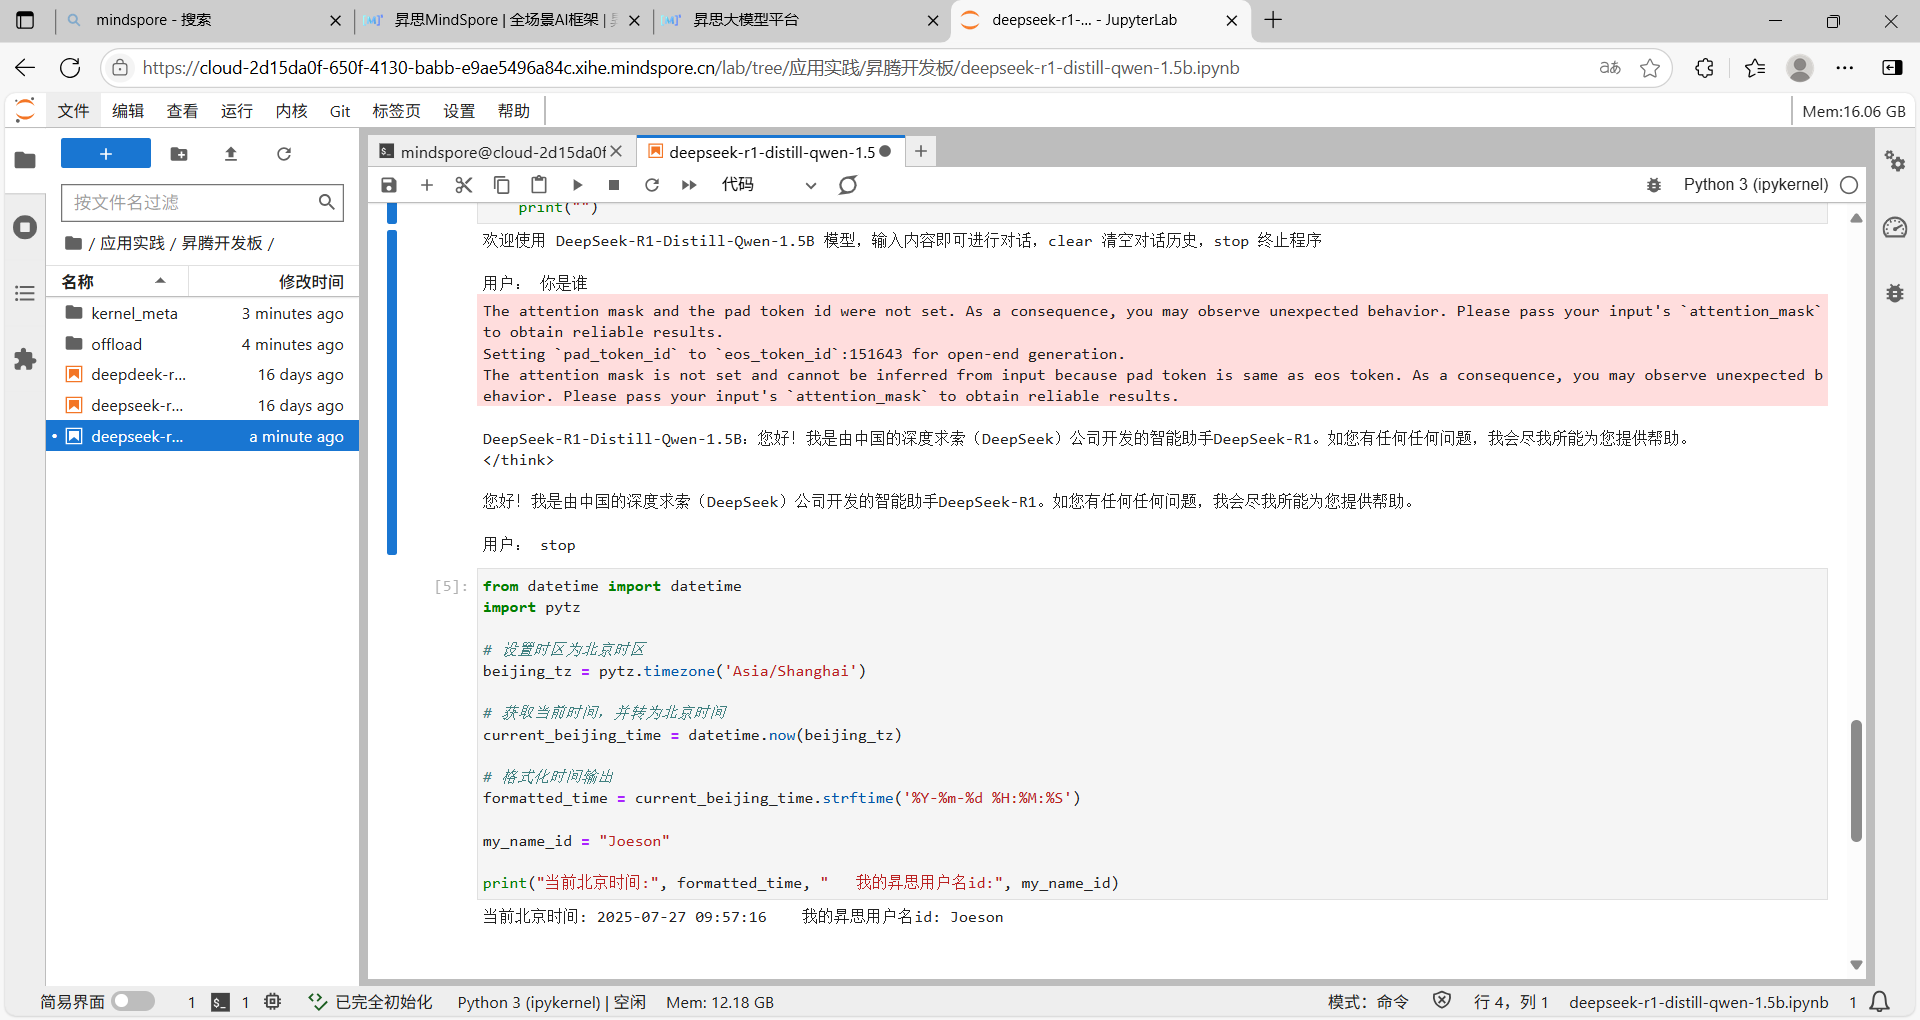Collapse the cell output using blue bar
1920x1020 pixels.
point(392,392)
